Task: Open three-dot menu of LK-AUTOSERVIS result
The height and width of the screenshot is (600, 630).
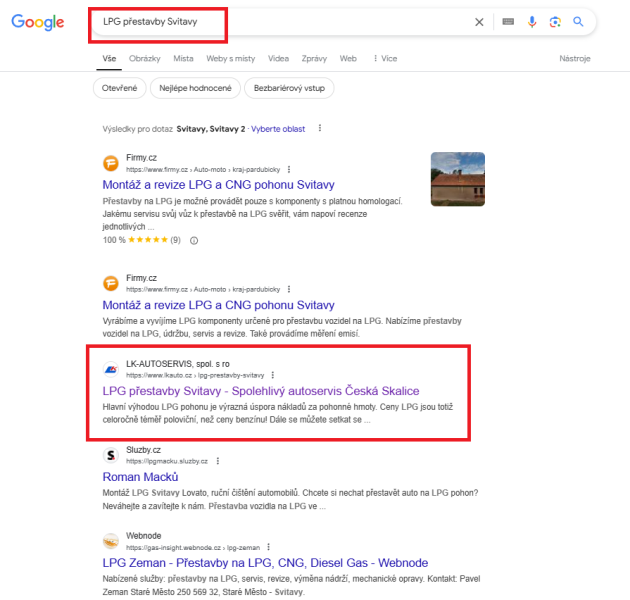Action: pos(272,375)
